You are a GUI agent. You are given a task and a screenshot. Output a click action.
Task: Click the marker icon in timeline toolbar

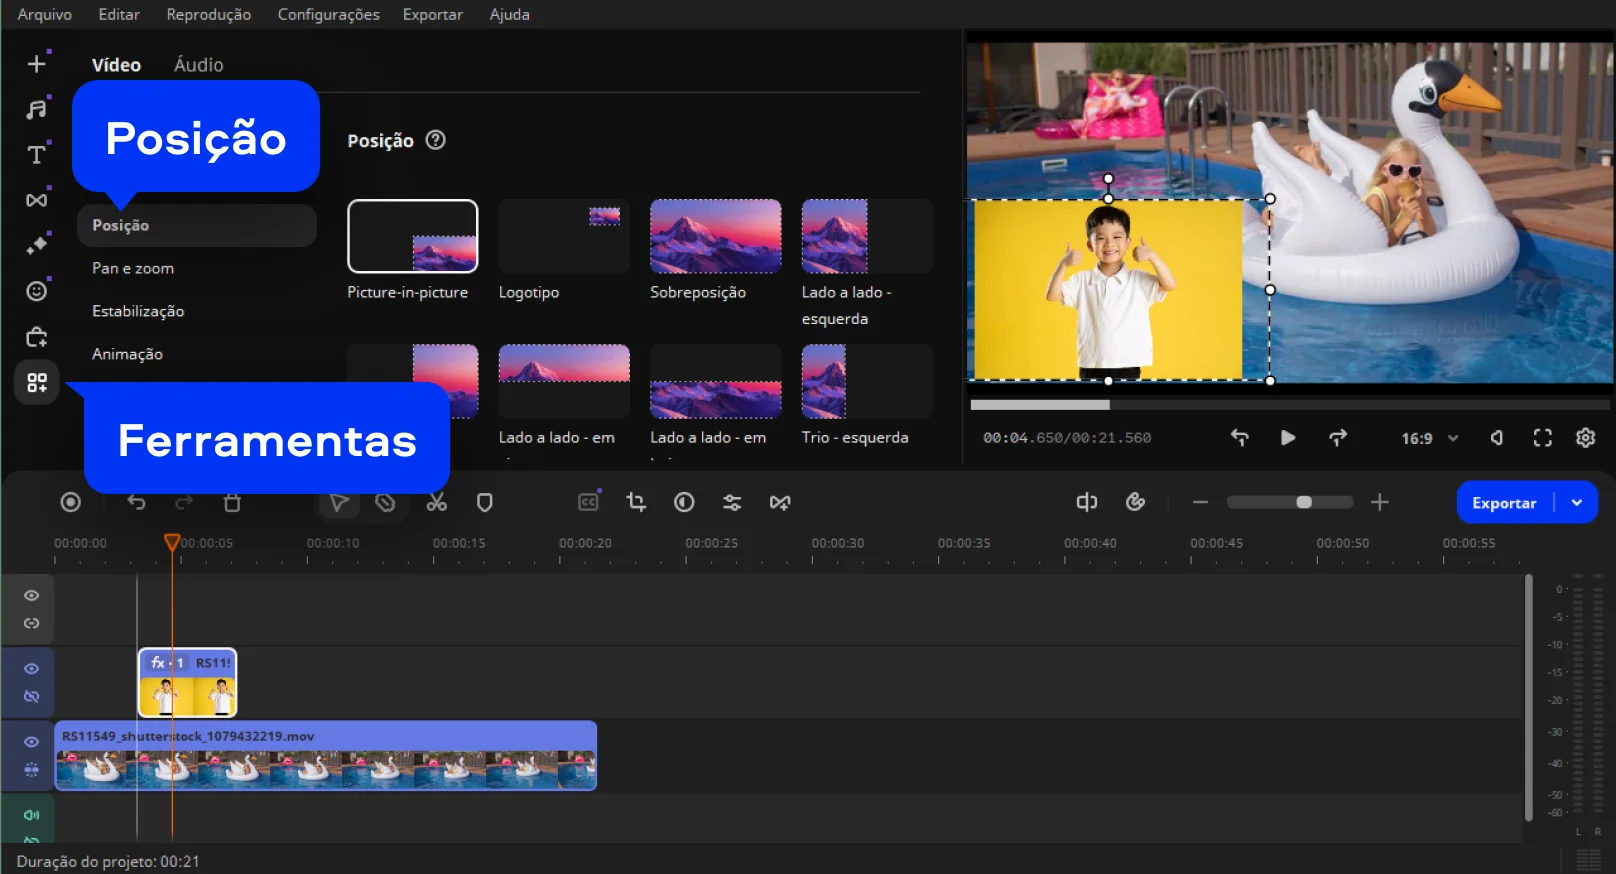coord(485,503)
